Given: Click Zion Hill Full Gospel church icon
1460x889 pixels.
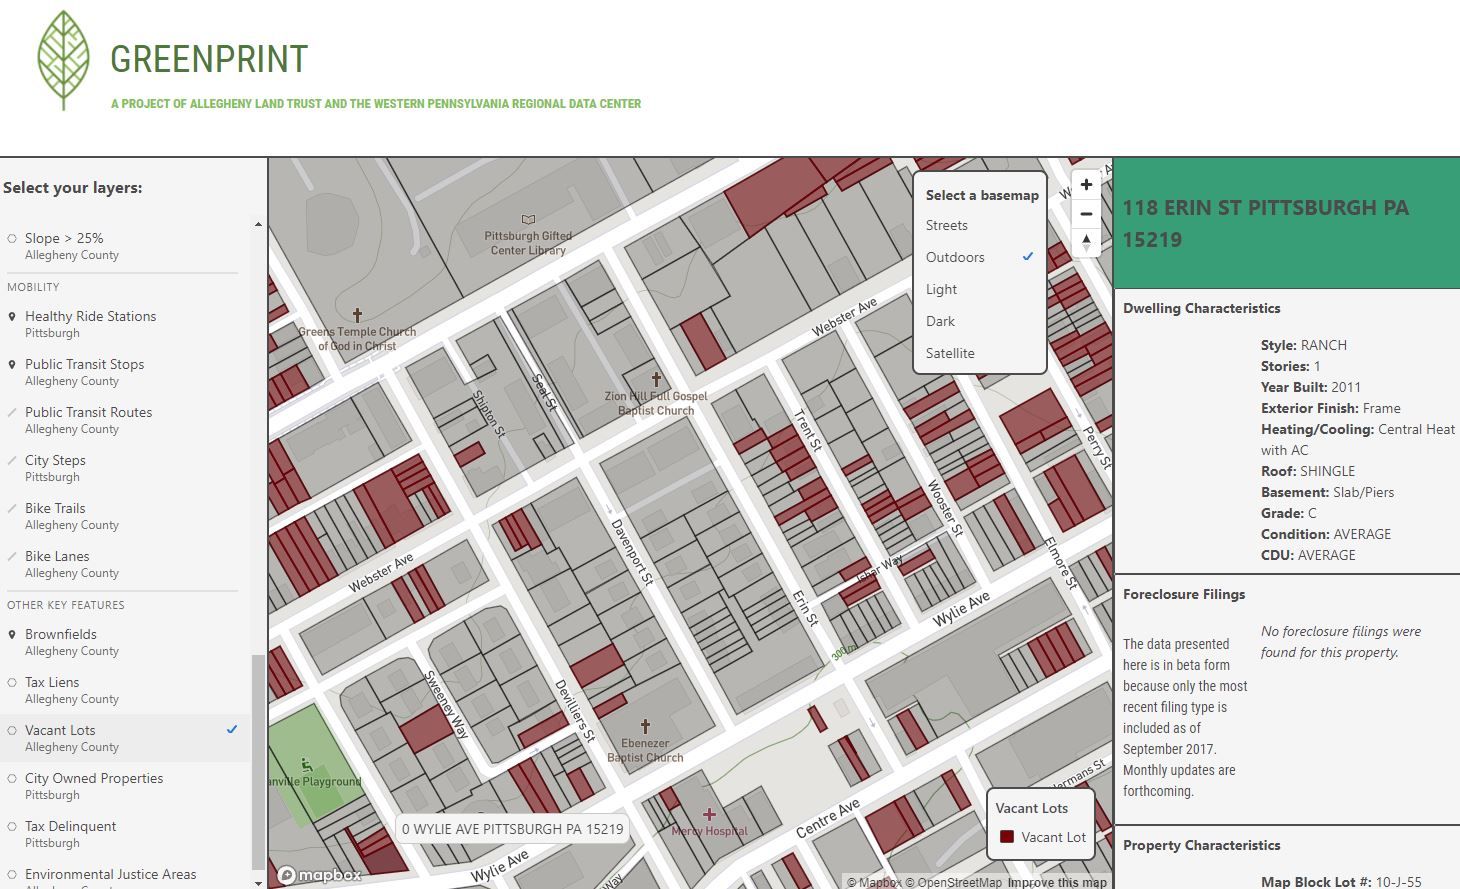Looking at the screenshot, I should [x=656, y=380].
